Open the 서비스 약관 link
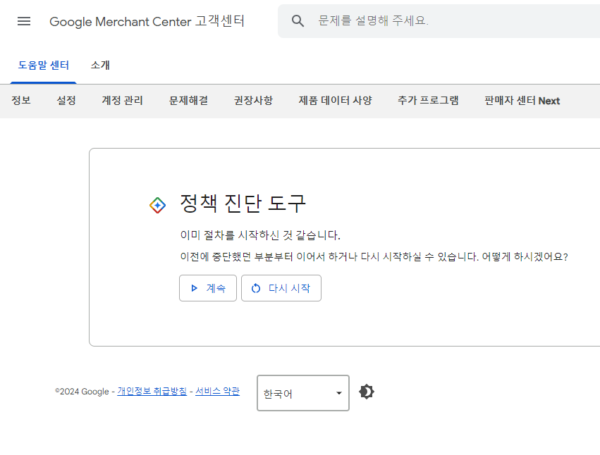Viewport: 600px width, 455px height. pos(217,391)
